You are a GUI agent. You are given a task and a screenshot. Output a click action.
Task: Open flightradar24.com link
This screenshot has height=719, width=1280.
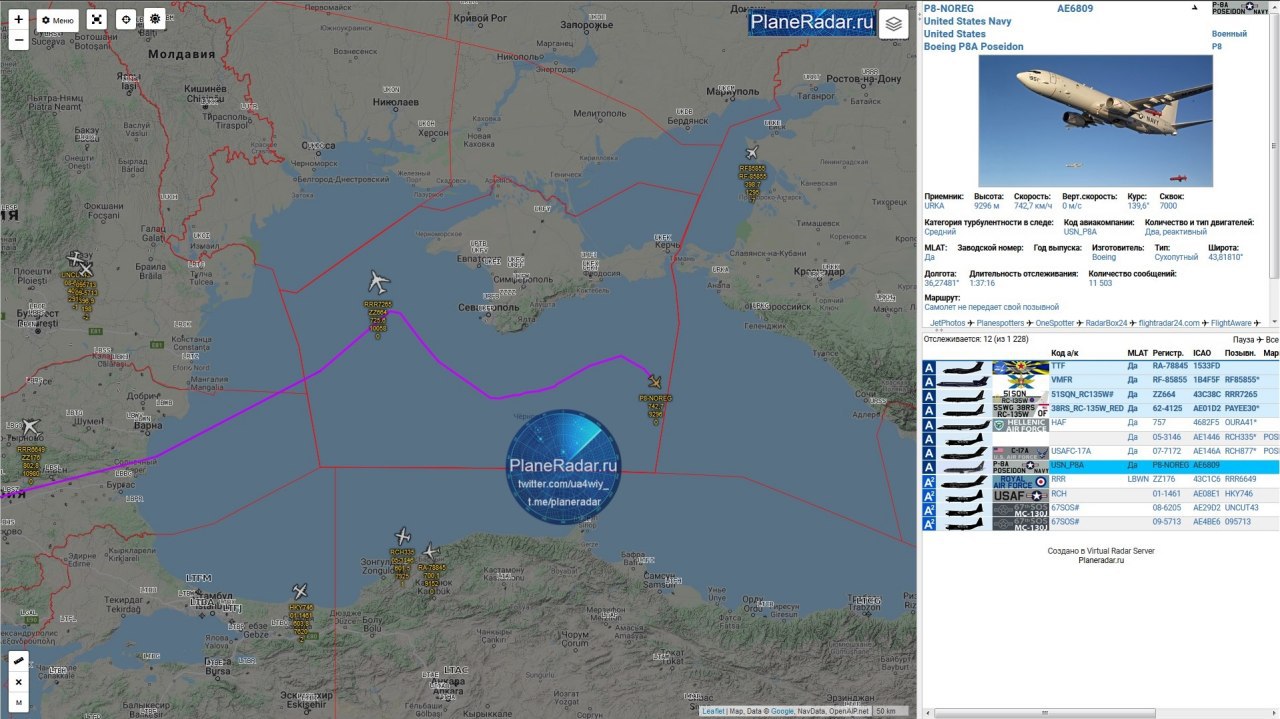[x=1169, y=323]
